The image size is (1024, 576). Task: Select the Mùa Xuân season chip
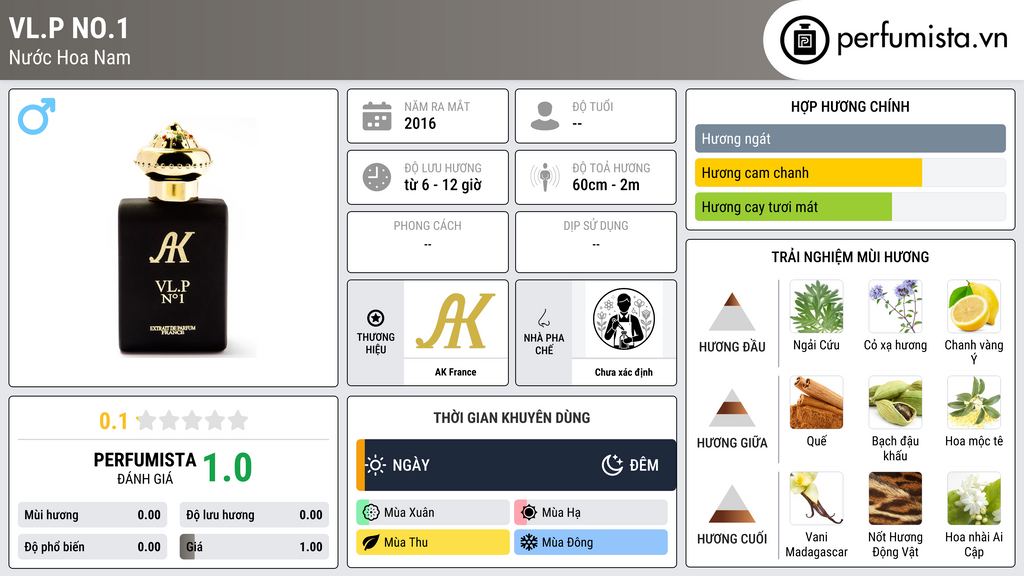(x=433, y=513)
